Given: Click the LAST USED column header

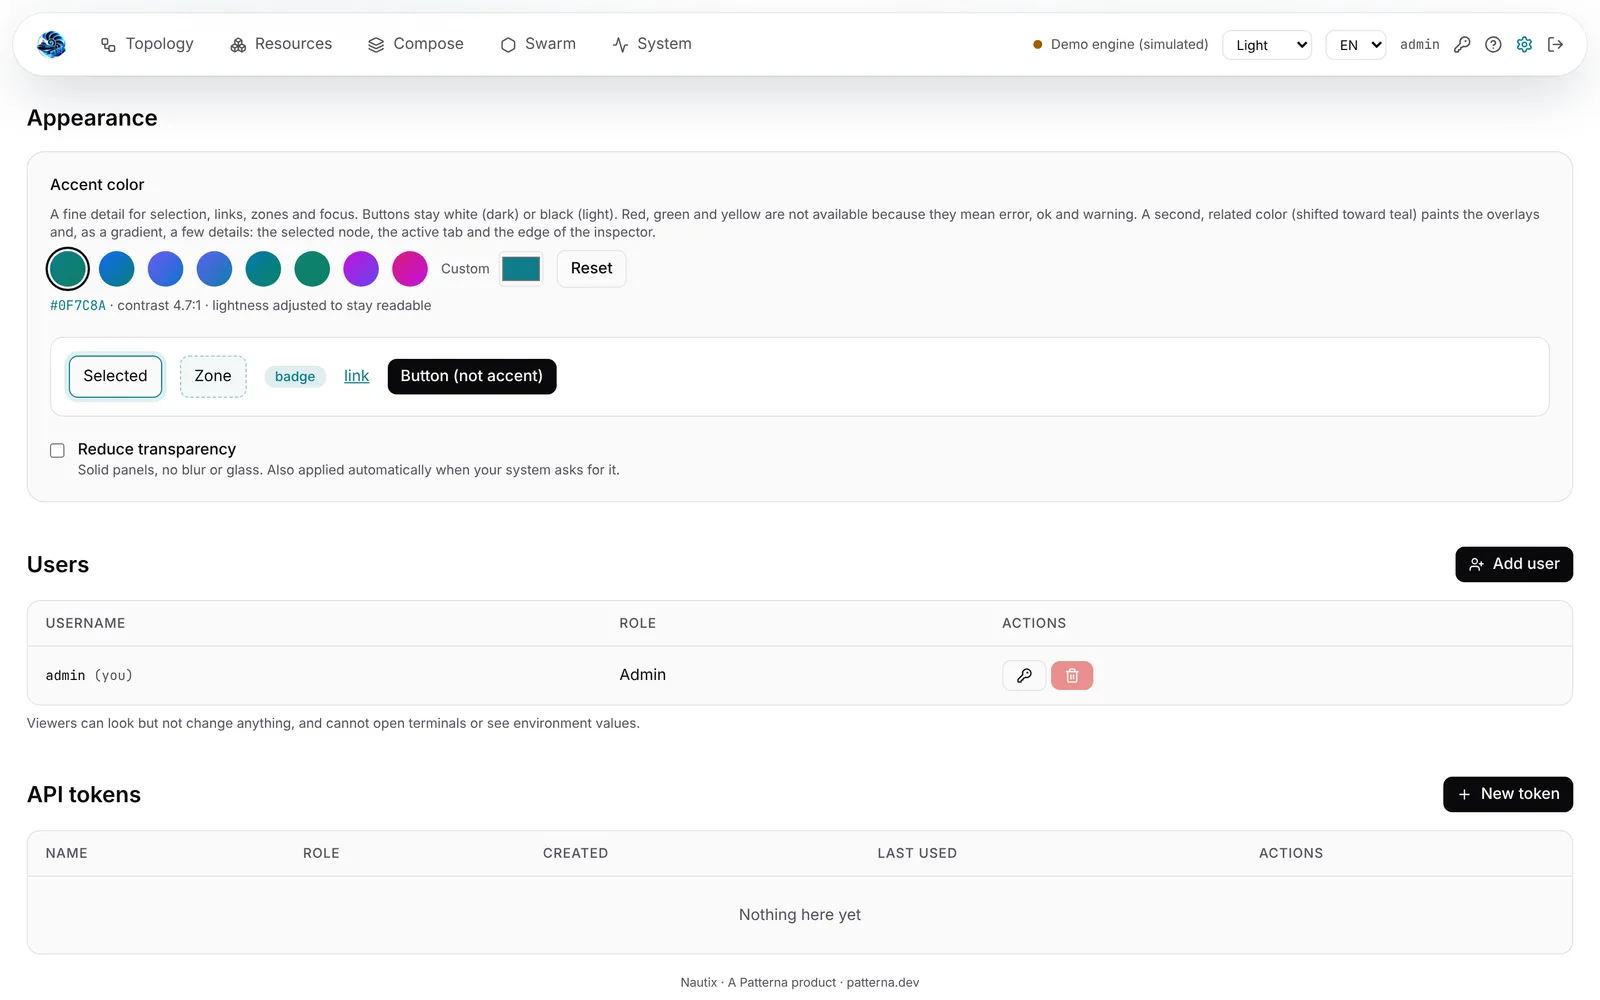Looking at the screenshot, I should tap(917, 853).
